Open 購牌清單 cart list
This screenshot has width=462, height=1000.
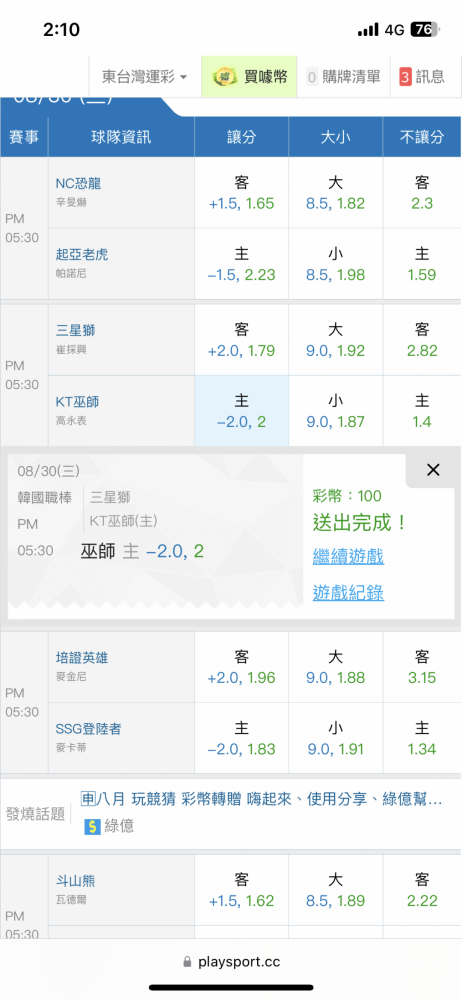pyautogui.click(x=343, y=77)
